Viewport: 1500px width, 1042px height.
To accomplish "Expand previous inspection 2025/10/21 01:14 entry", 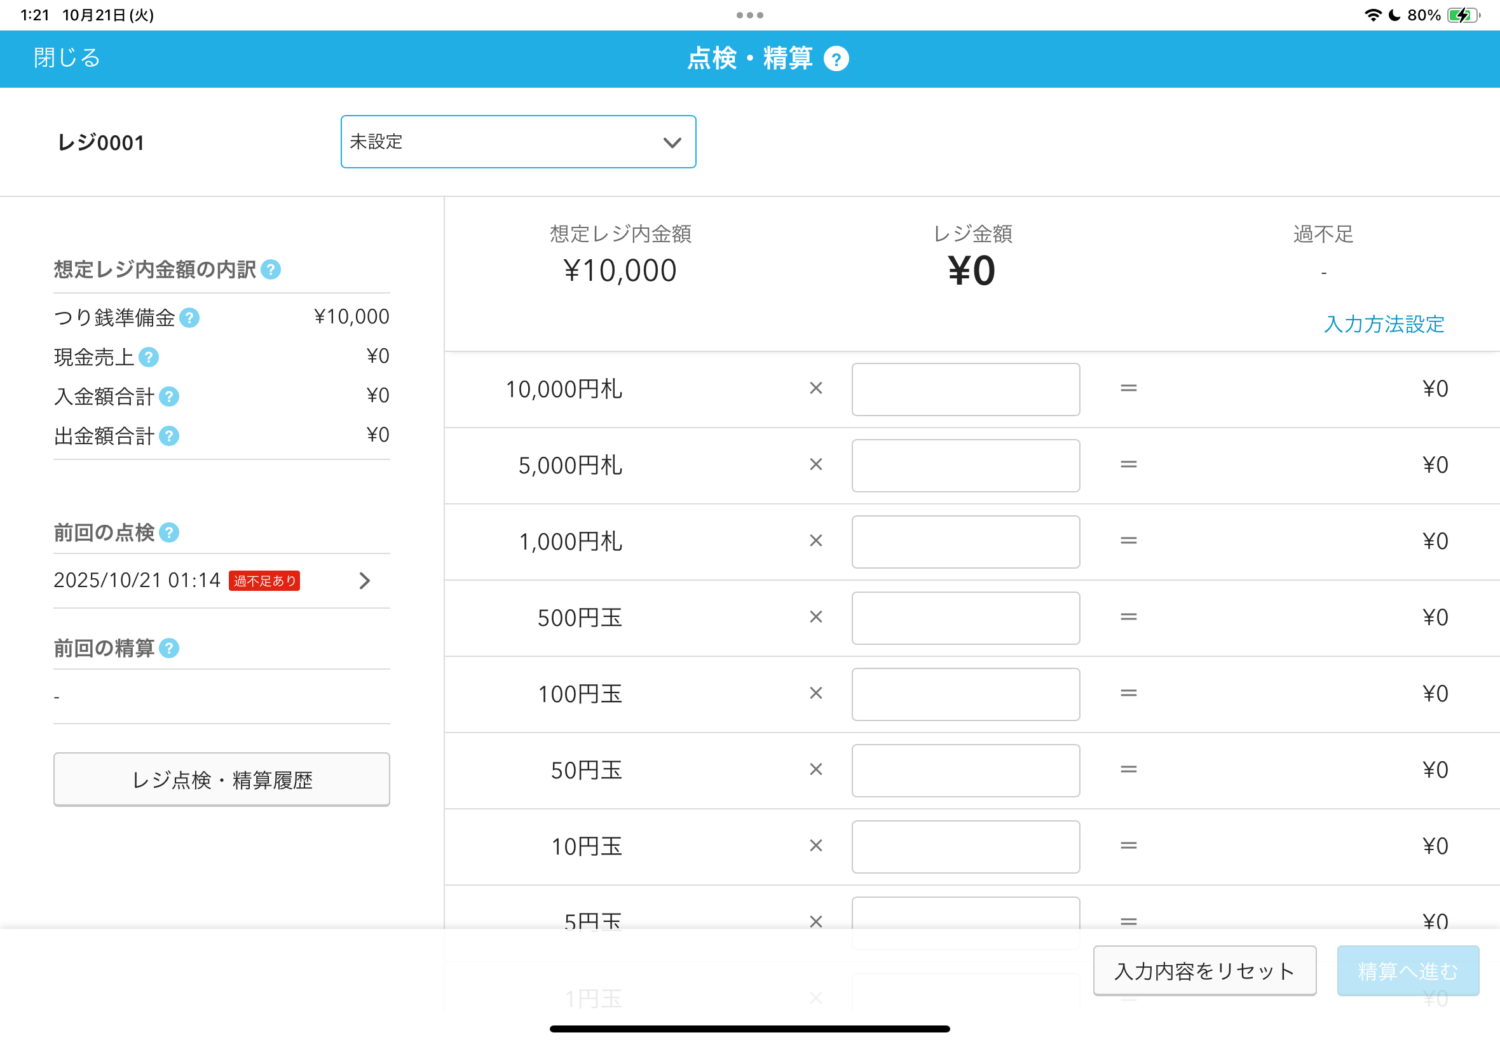I will [364, 581].
